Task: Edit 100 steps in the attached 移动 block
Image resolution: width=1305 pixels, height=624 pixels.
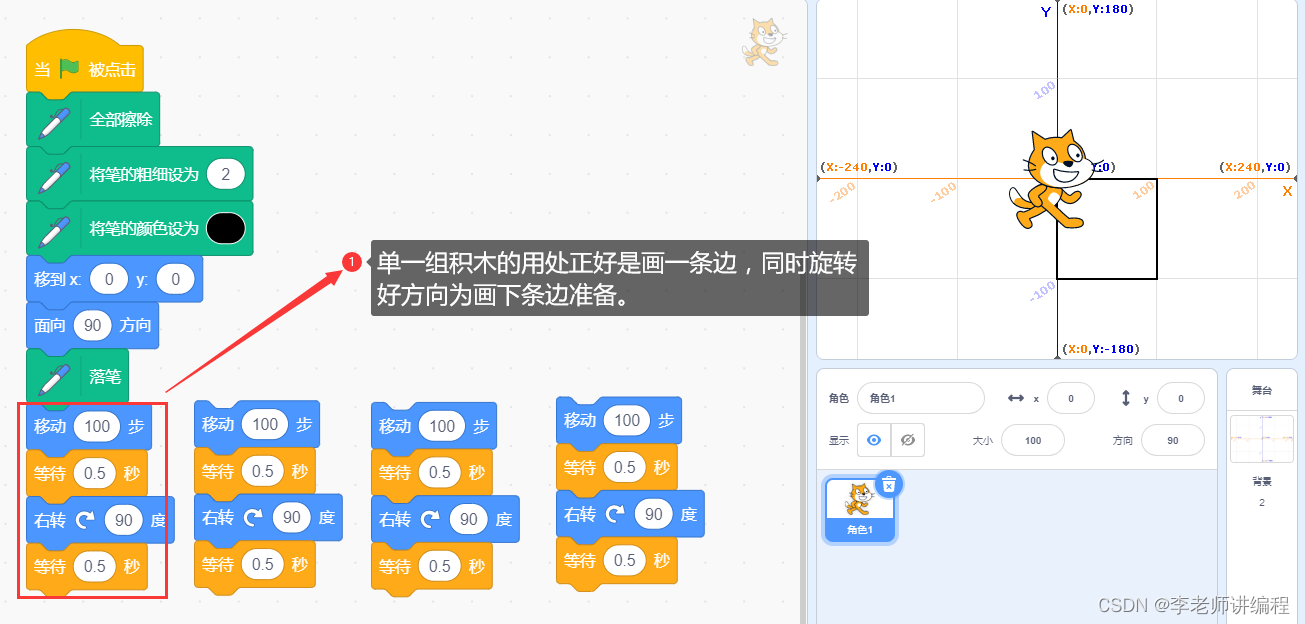Action: (x=97, y=426)
